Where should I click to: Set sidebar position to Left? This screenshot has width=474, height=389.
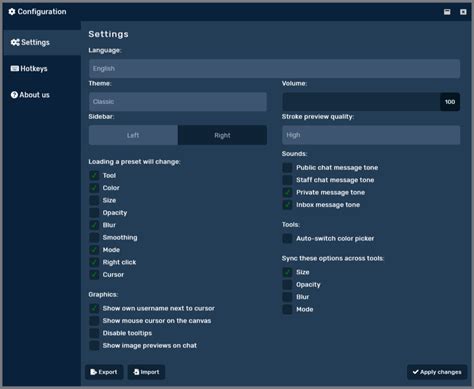pos(133,135)
